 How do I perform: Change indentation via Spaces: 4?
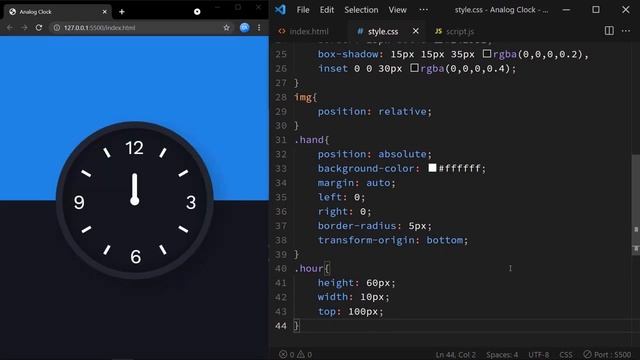(502, 355)
